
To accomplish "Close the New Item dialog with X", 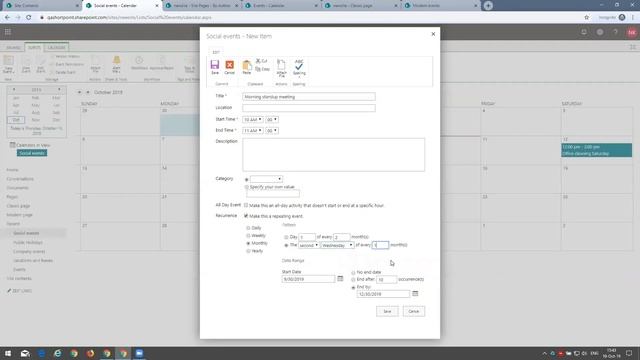I will pos(433,34).
